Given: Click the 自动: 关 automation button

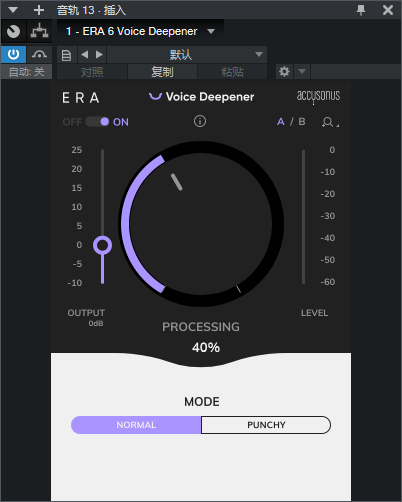Looking at the screenshot, I should point(26,72).
